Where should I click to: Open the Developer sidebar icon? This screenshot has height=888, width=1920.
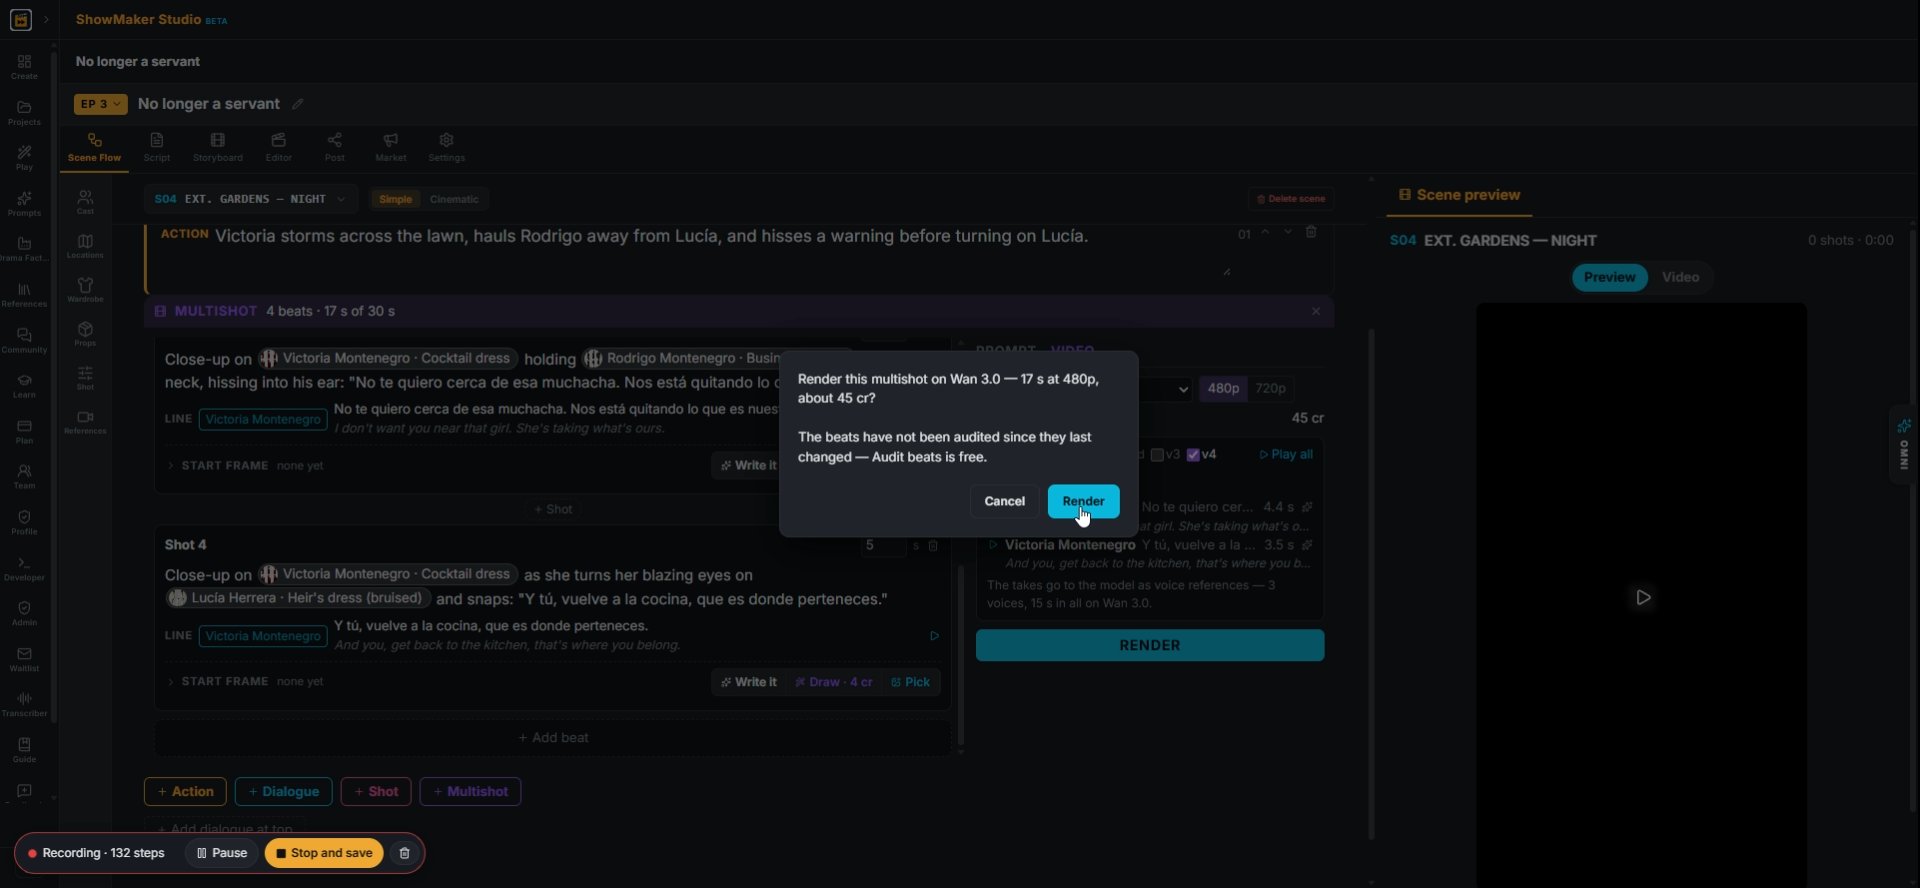pyautogui.click(x=24, y=569)
